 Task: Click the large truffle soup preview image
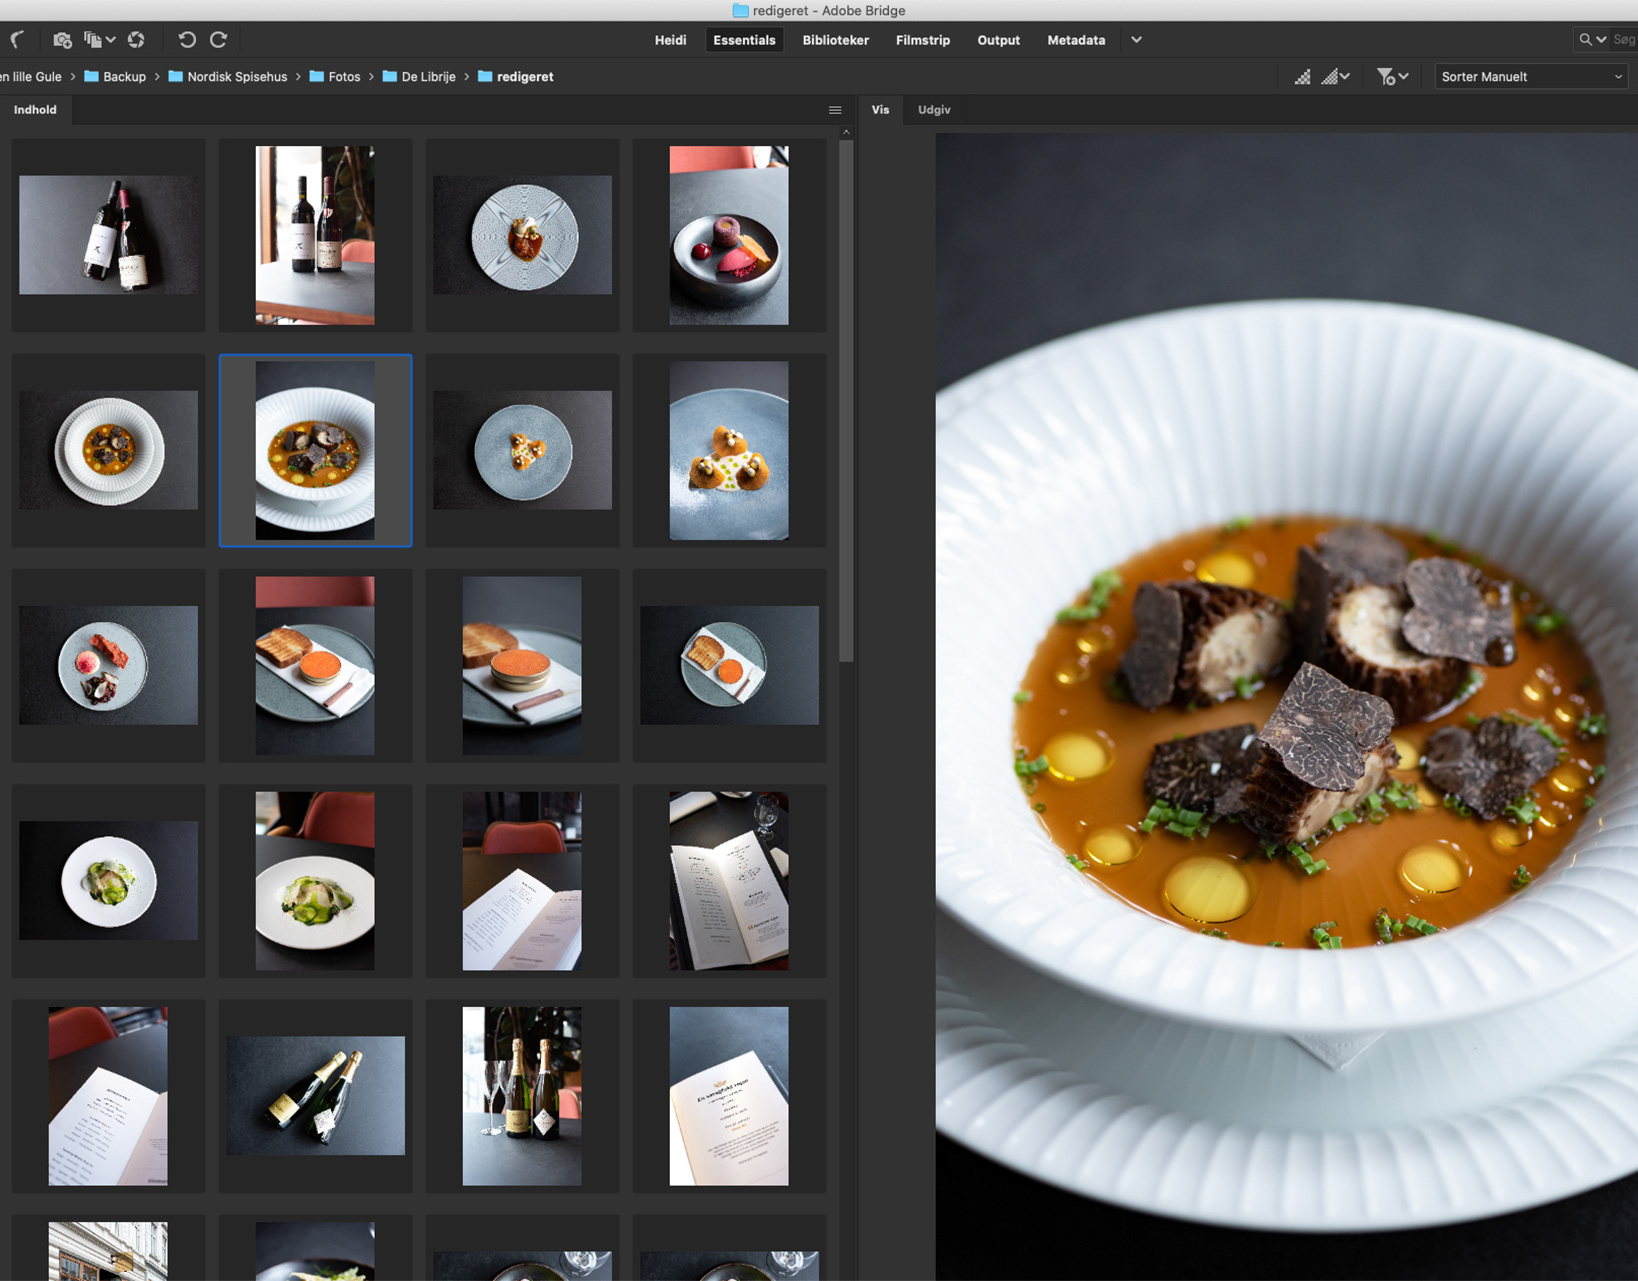pos(1286,706)
